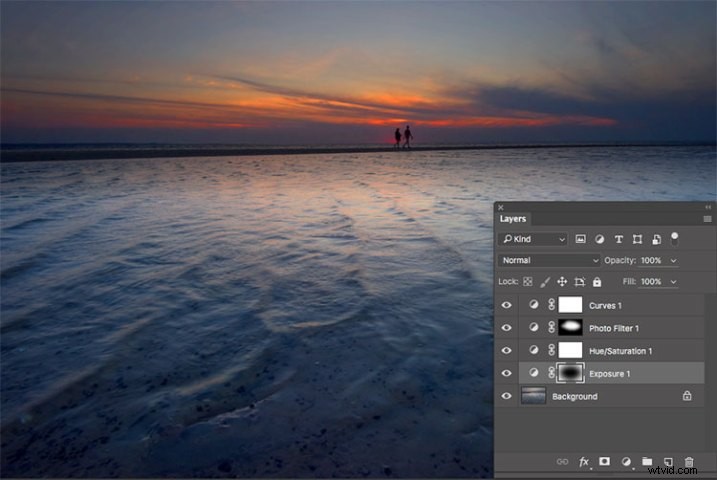Open Layers panel options menu
717x480 pixels.
707,219
